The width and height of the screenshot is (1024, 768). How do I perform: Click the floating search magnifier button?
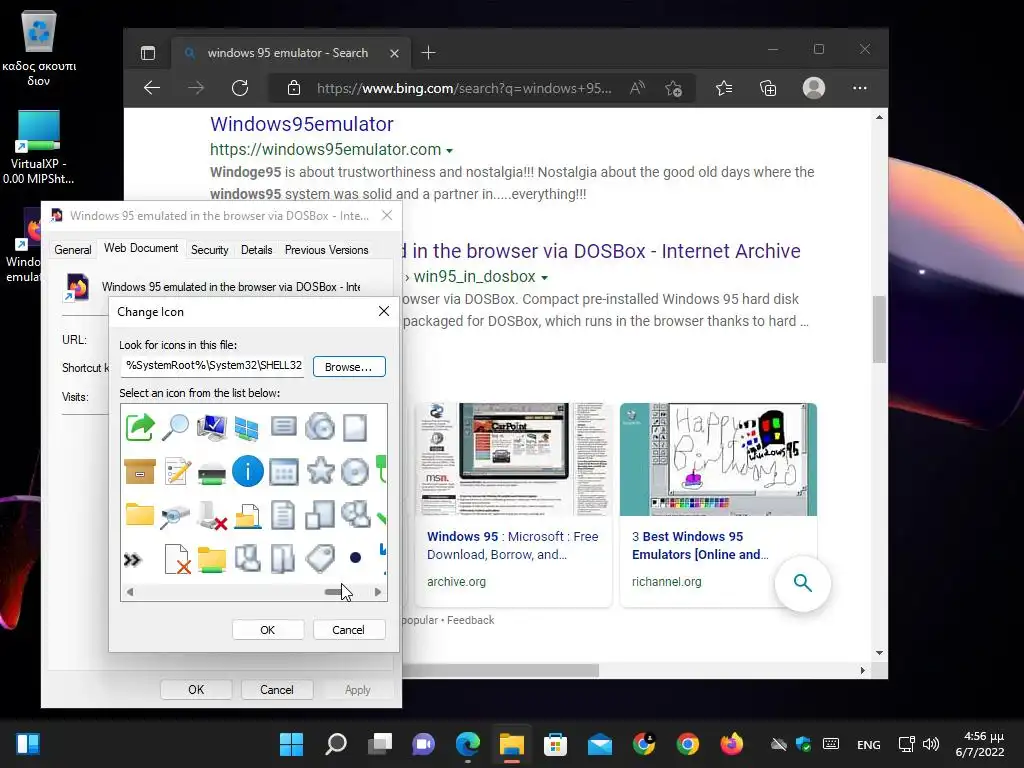click(x=803, y=583)
